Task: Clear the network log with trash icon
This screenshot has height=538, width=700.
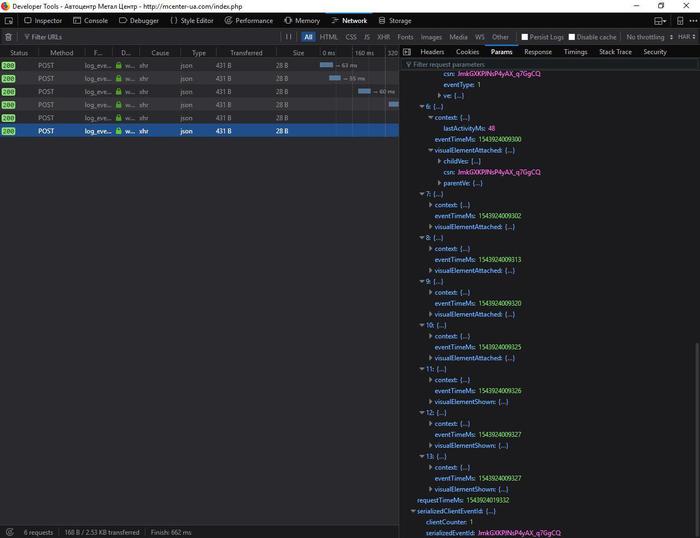Action: [9, 37]
